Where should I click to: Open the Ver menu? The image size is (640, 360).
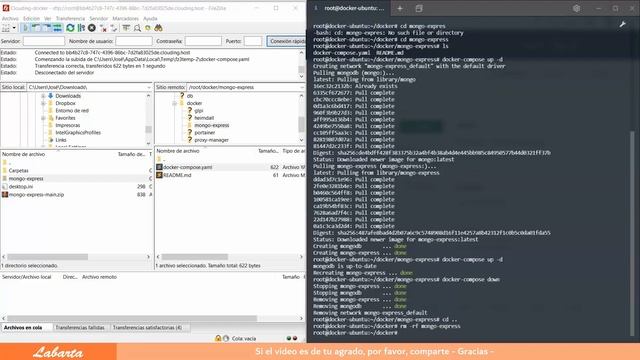pyautogui.click(x=47, y=18)
